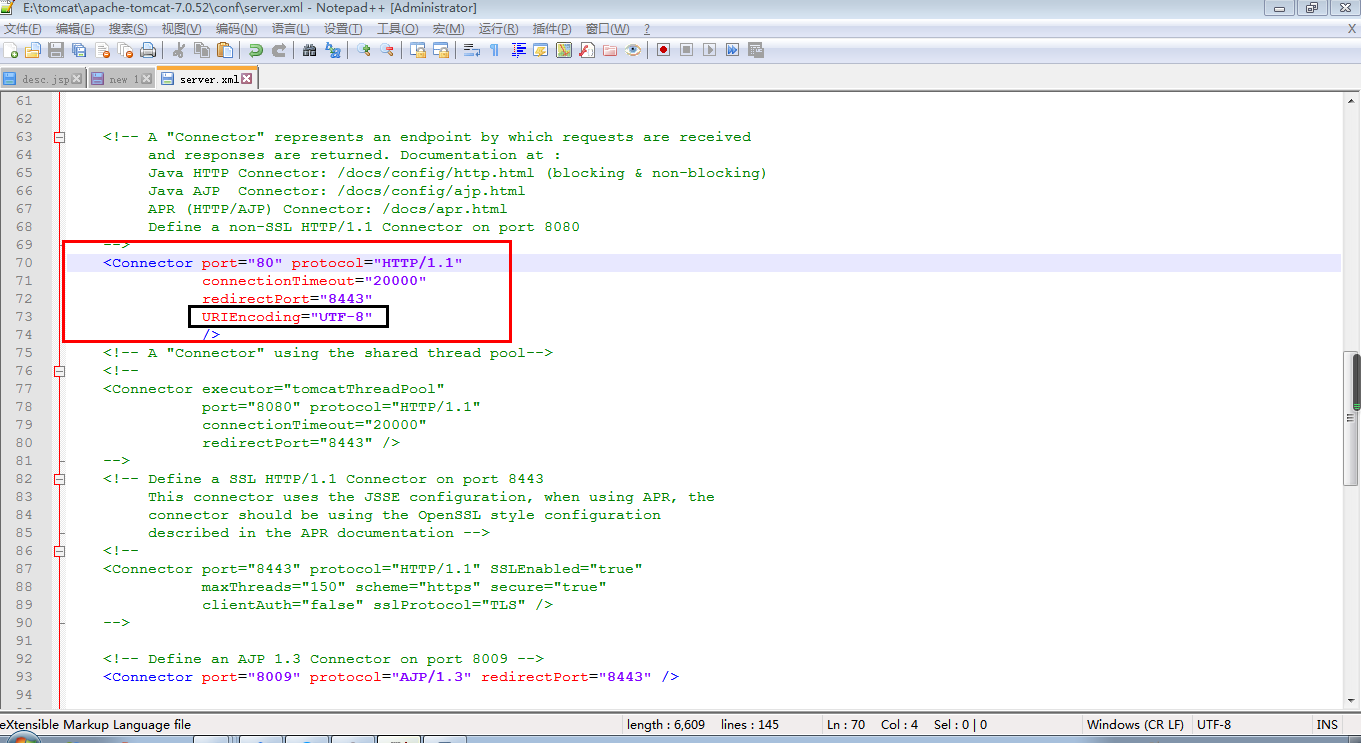Open the 语言(L) language menu
1361x743 pixels.
pos(290,29)
